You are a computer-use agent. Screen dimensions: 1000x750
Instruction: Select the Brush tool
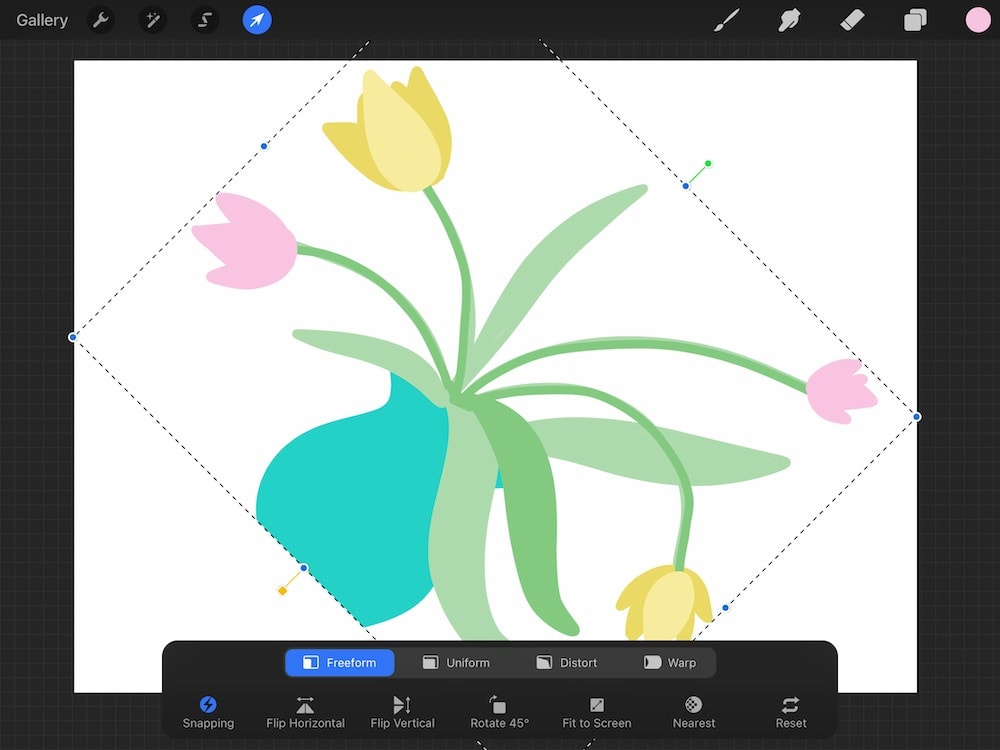727,20
